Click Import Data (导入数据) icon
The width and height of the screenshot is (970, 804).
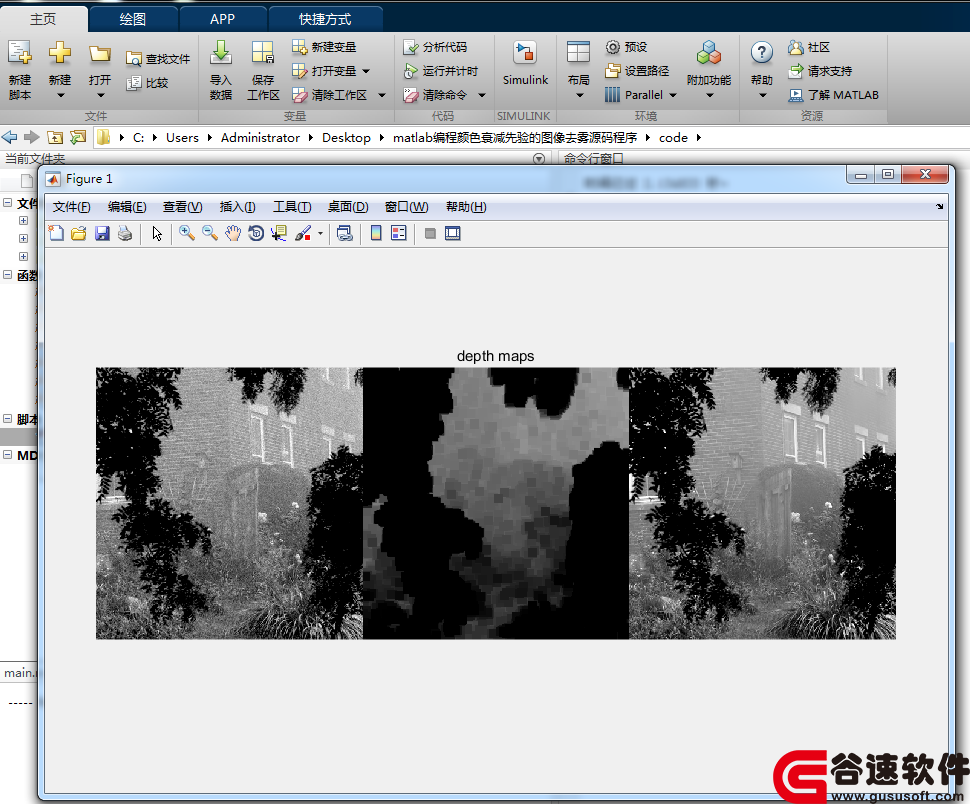point(221,53)
